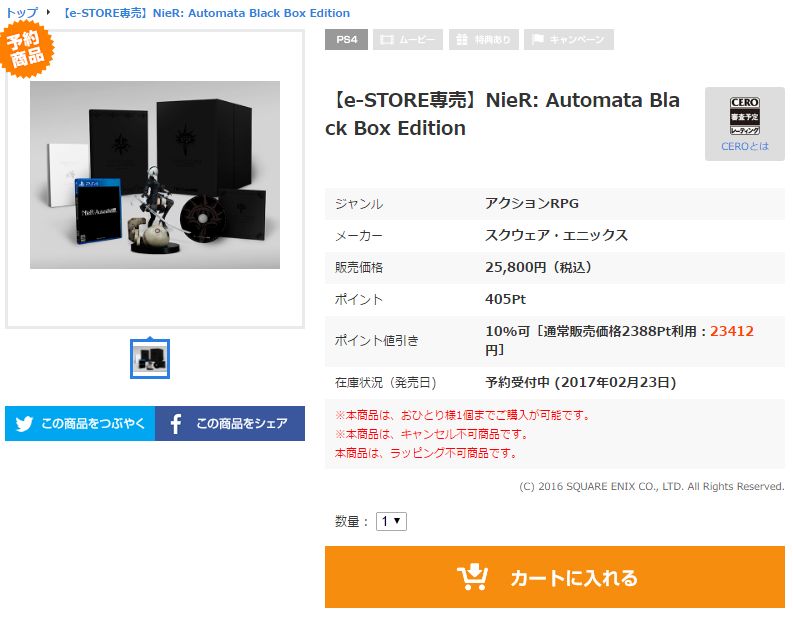Click the Twitter bird icon
The height and width of the screenshot is (619, 793).
pos(24,423)
